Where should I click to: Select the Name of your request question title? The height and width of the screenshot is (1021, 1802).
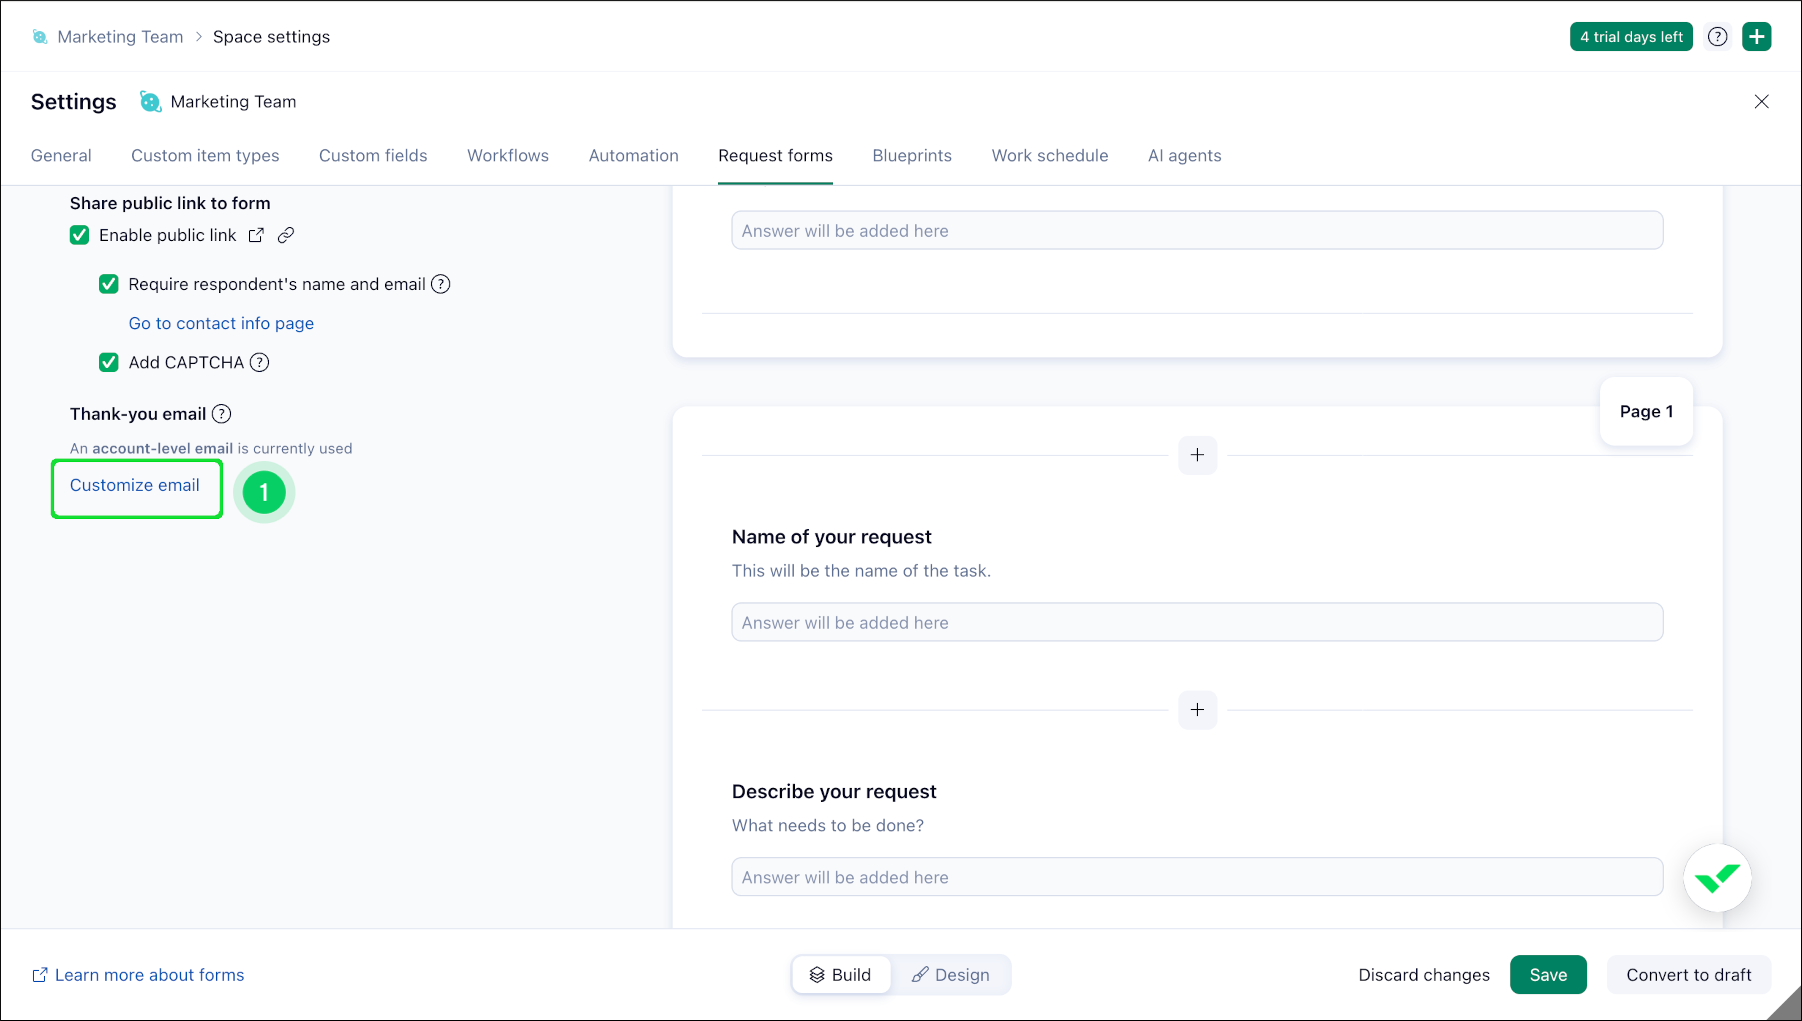pyautogui.click(x=832, y=537)
